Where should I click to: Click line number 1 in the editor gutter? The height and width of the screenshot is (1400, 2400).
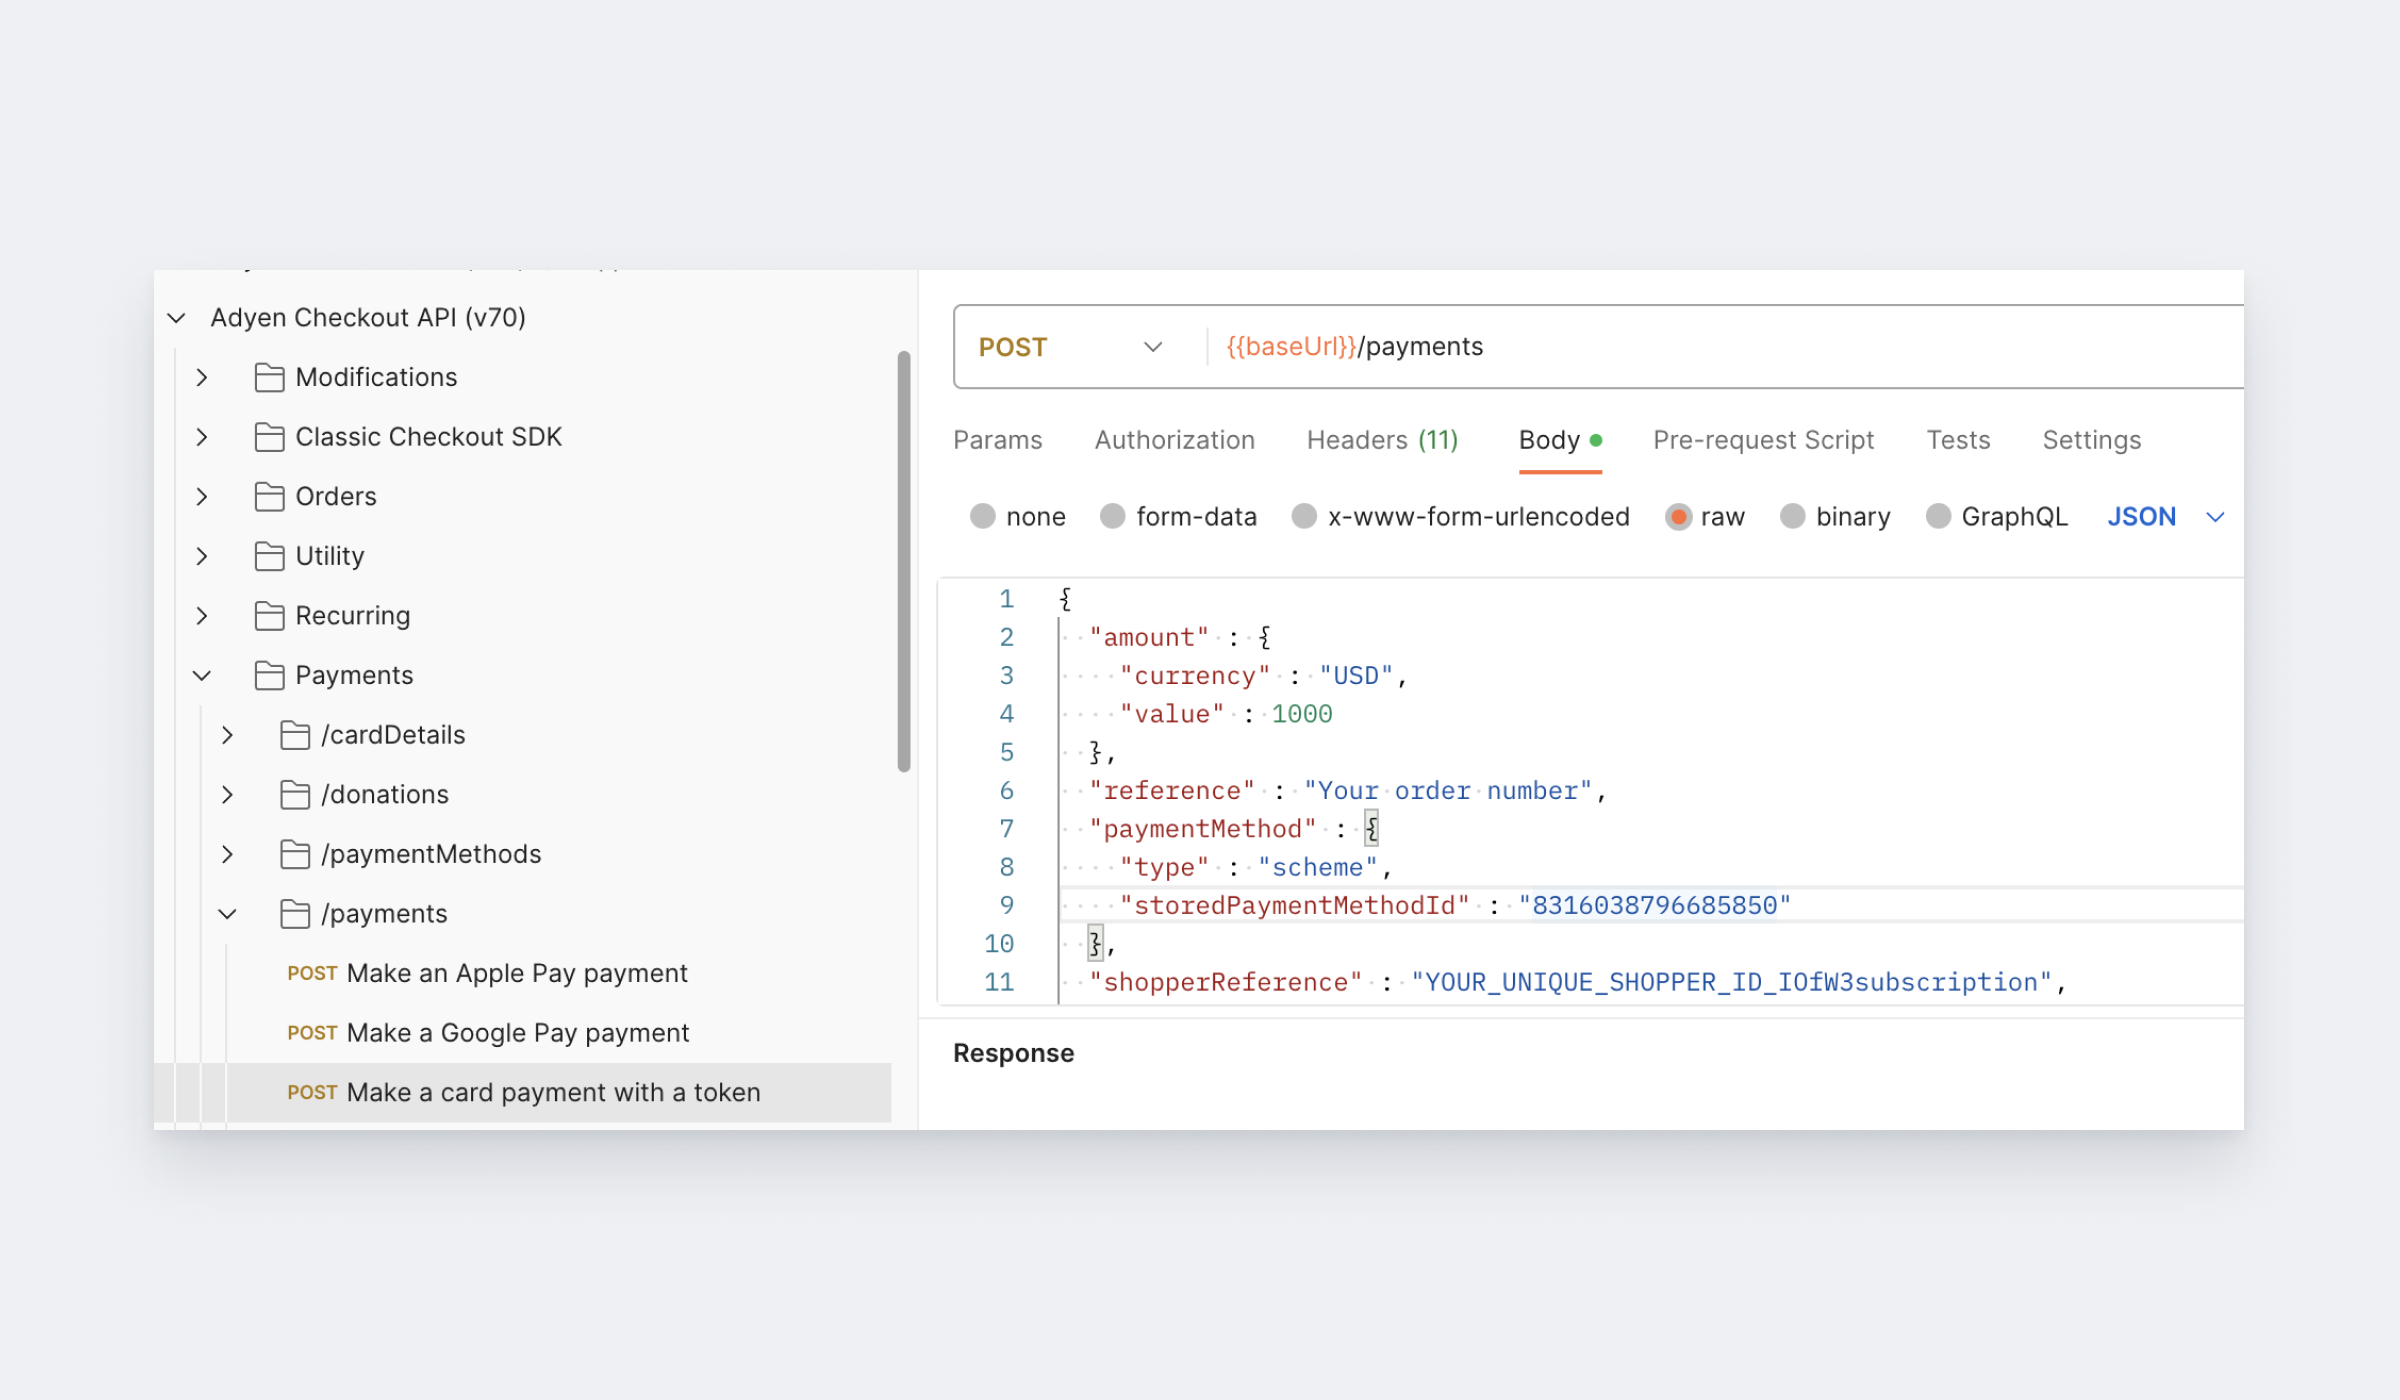coord(1006,599)
